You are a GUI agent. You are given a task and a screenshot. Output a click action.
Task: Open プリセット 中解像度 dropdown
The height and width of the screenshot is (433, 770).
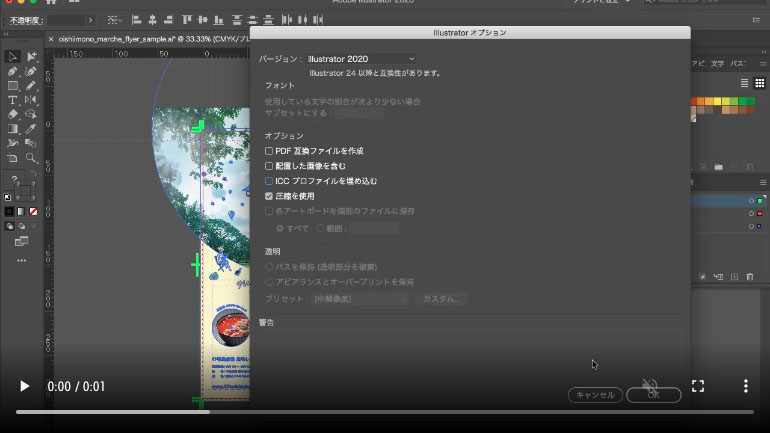pyautogui.click(x=361, y=299)
